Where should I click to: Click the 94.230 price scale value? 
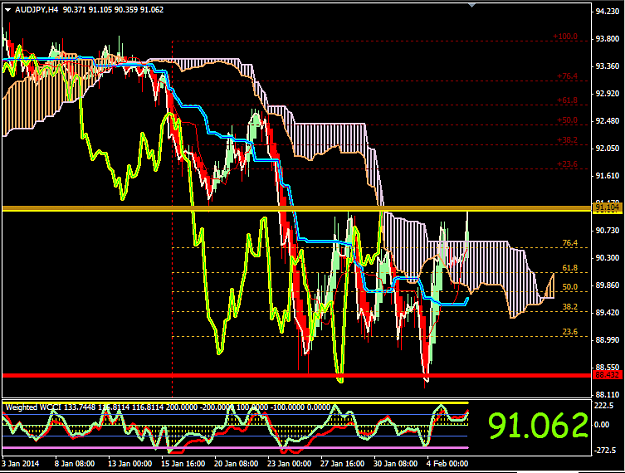pyautogui.click(x=607, y=12)
